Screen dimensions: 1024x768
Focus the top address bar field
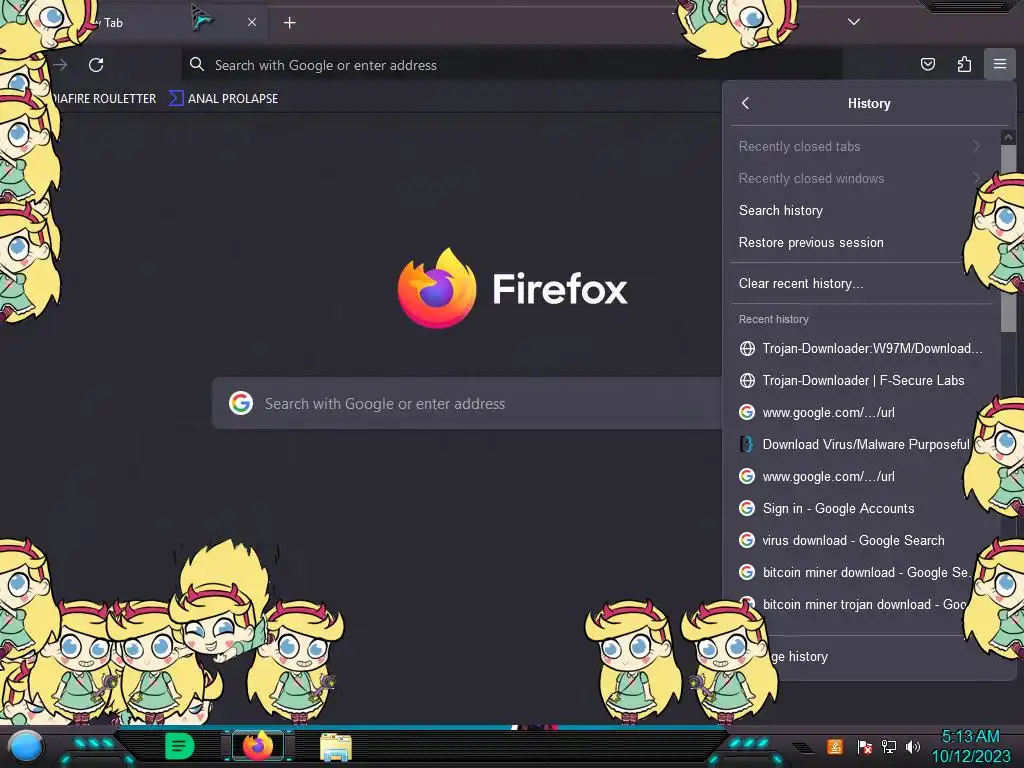click(x=511, y=65)
